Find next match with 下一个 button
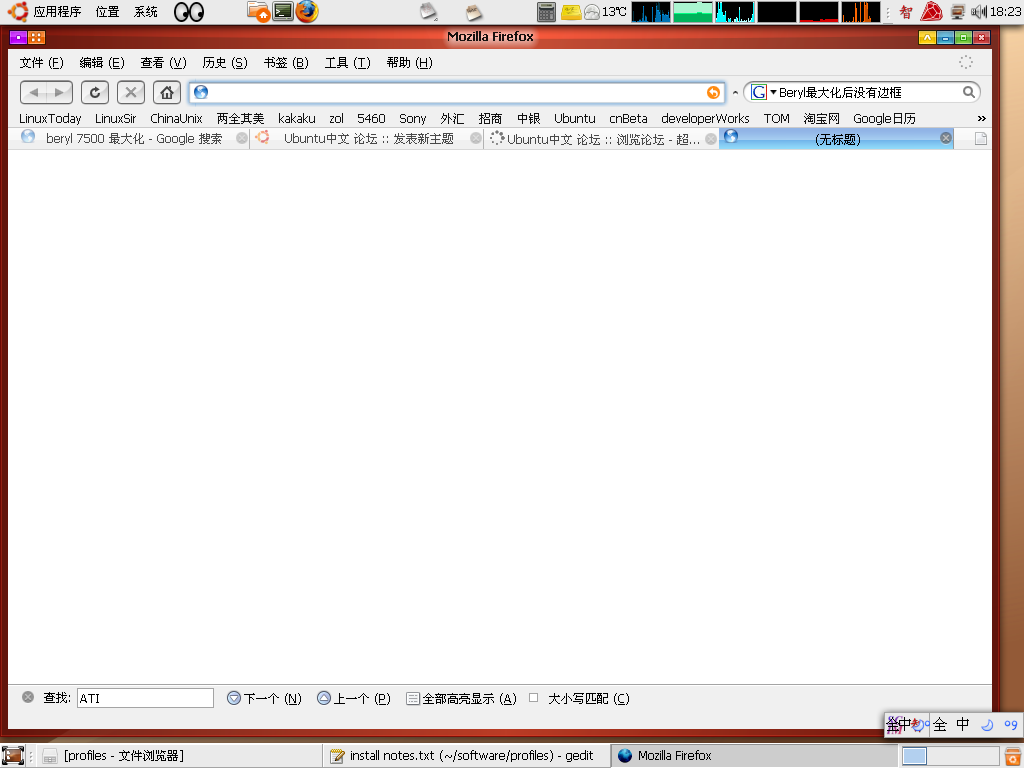The width and height of the screenshot is (1024, 768). [264, 698]
